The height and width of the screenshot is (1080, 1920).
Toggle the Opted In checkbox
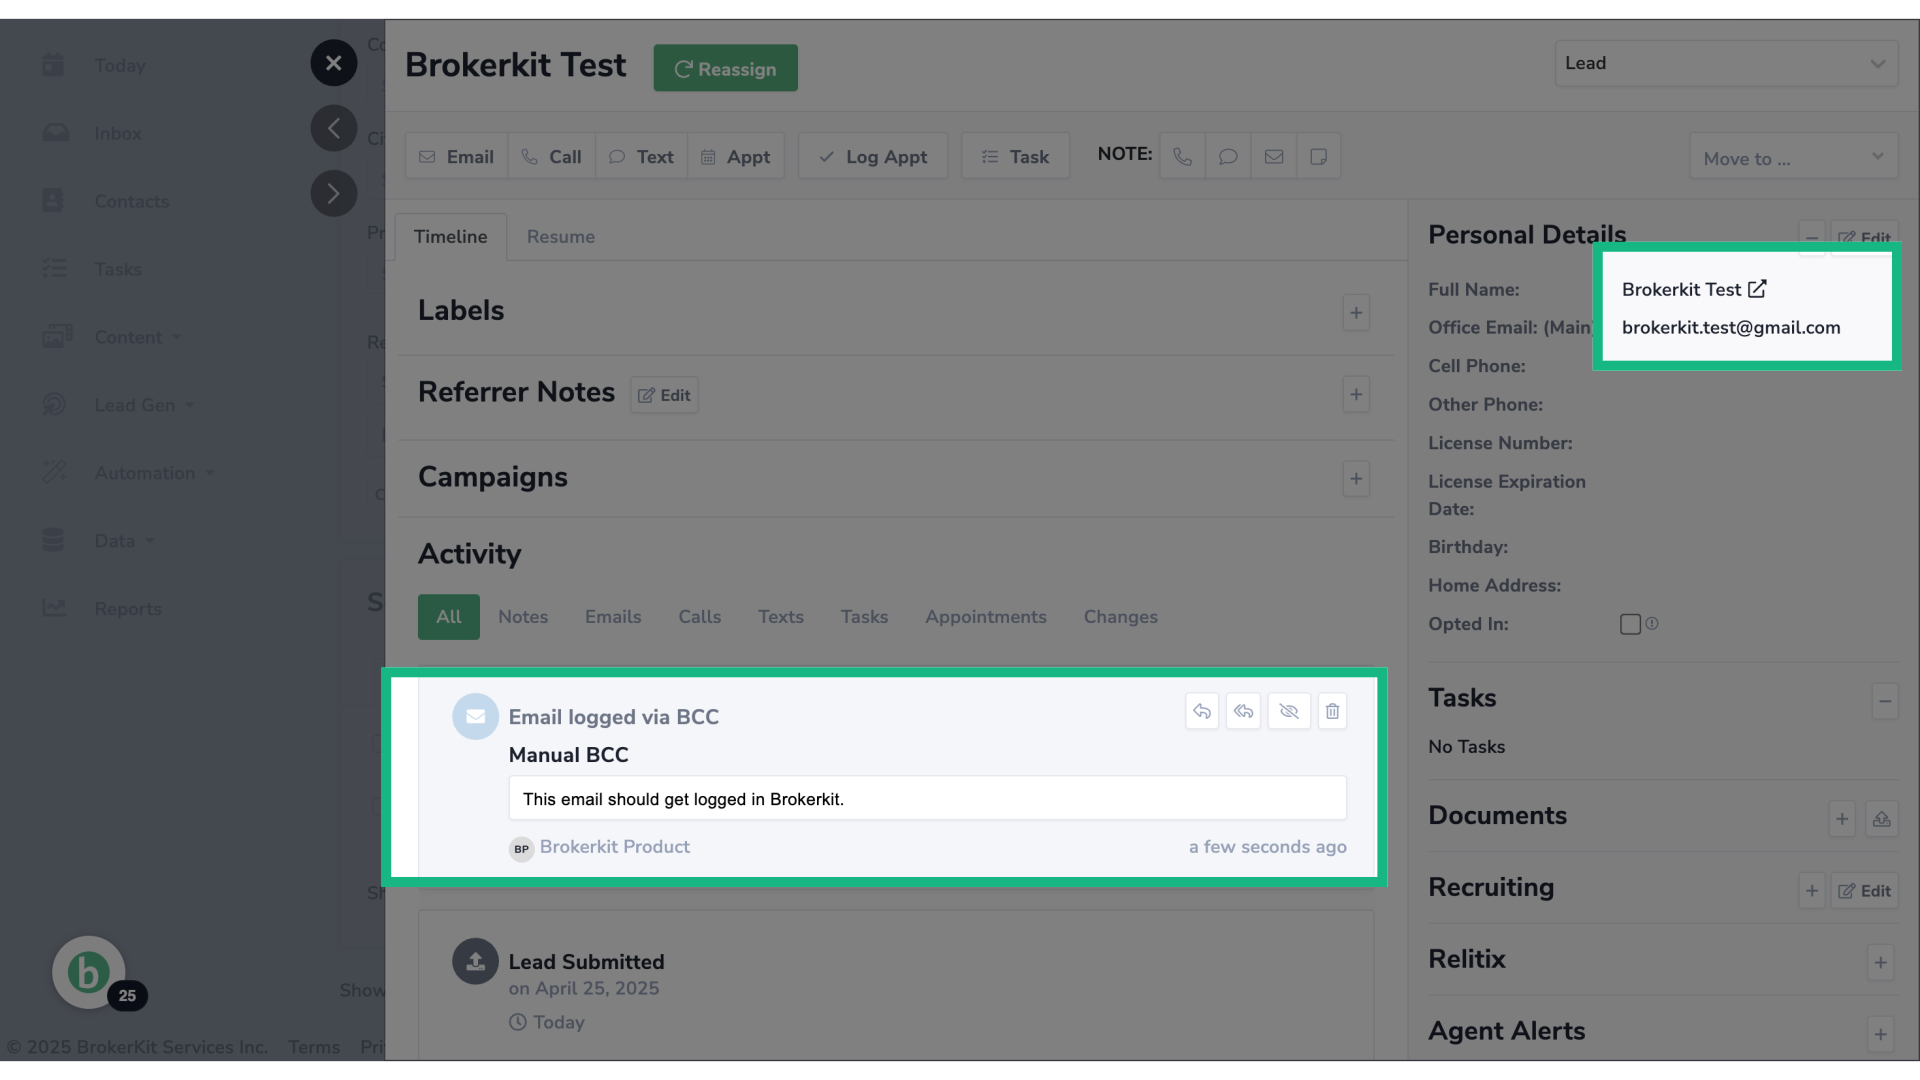point(1630,624)
